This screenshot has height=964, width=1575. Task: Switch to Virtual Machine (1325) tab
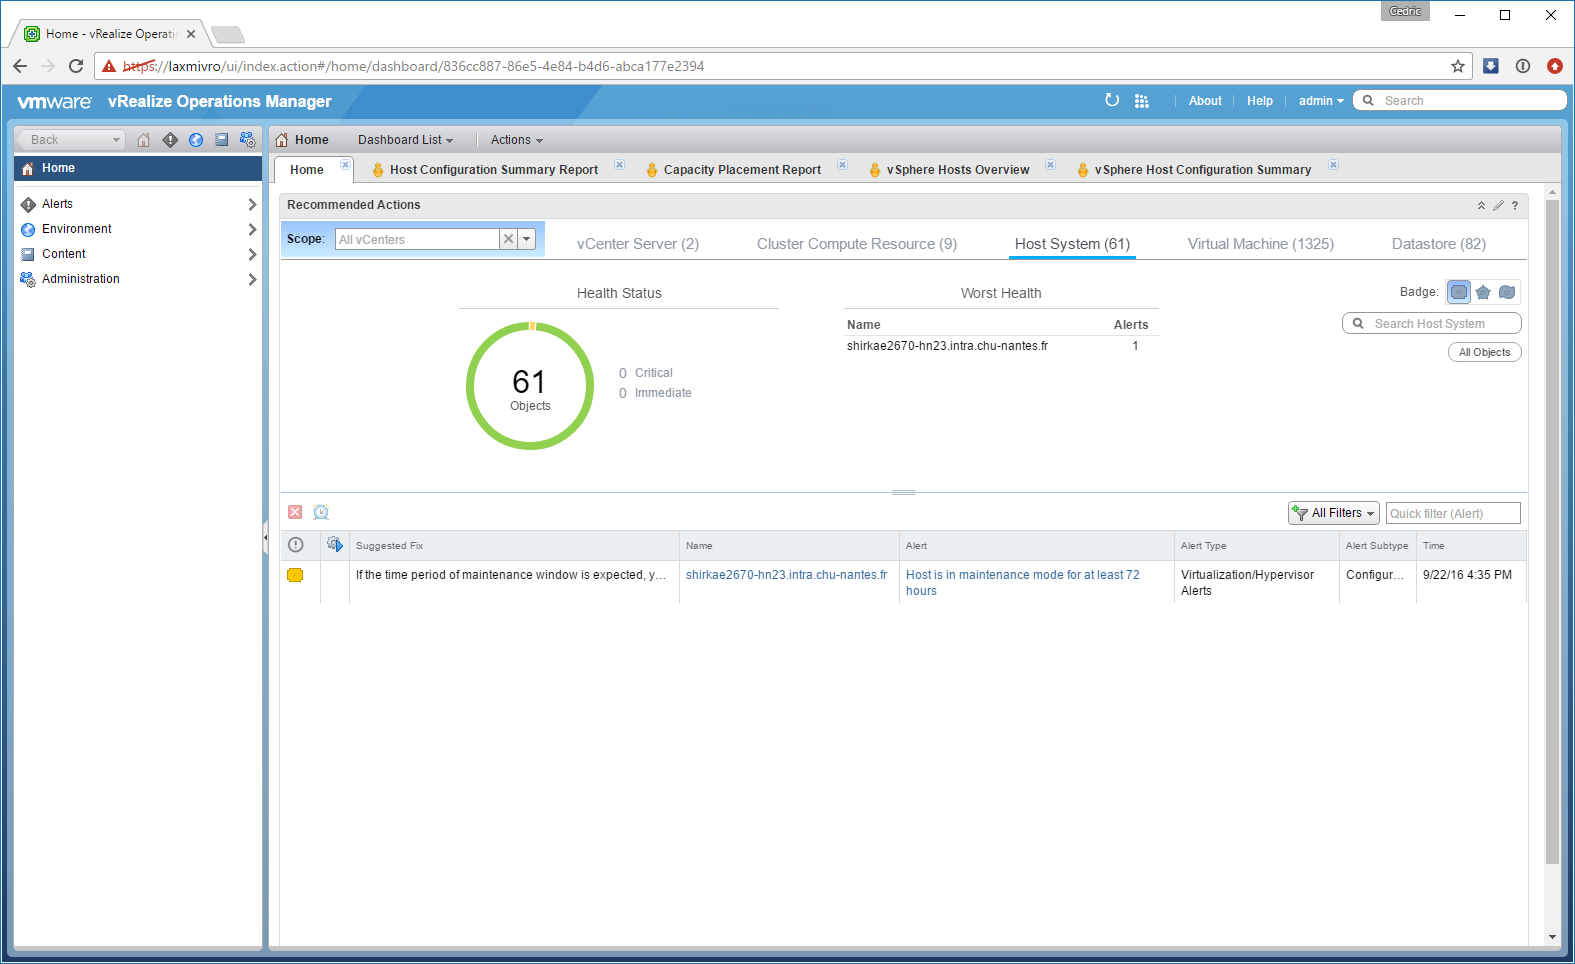1260,244
